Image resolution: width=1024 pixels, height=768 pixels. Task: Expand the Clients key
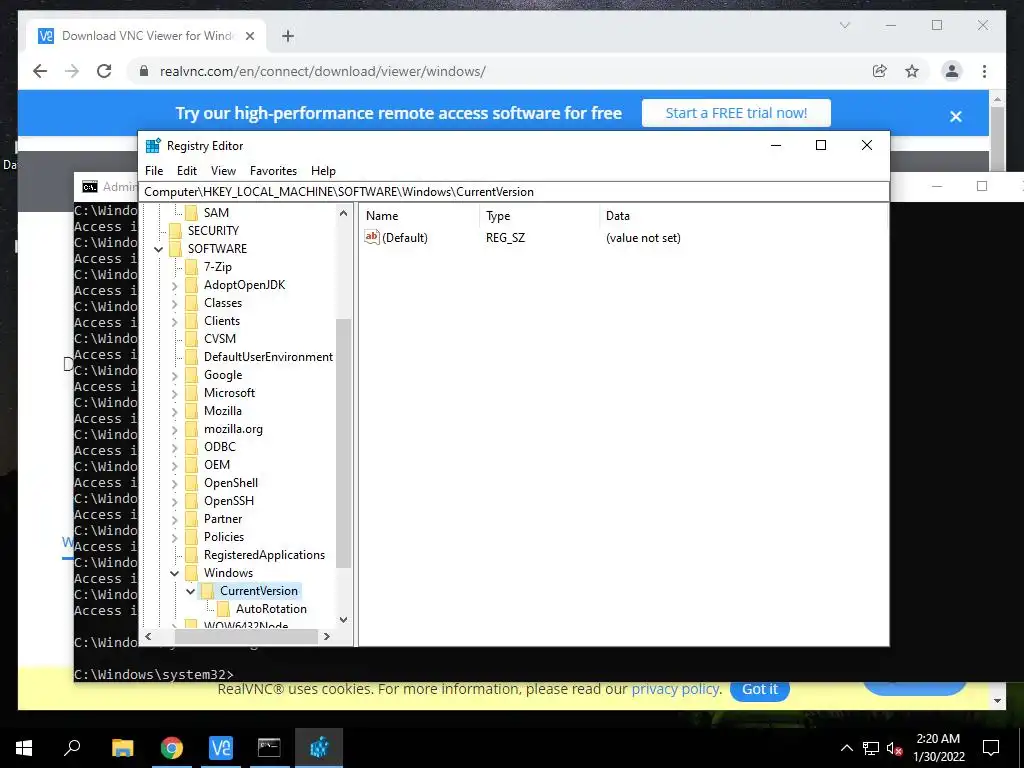pyautogui.click(x=174, y=321)
